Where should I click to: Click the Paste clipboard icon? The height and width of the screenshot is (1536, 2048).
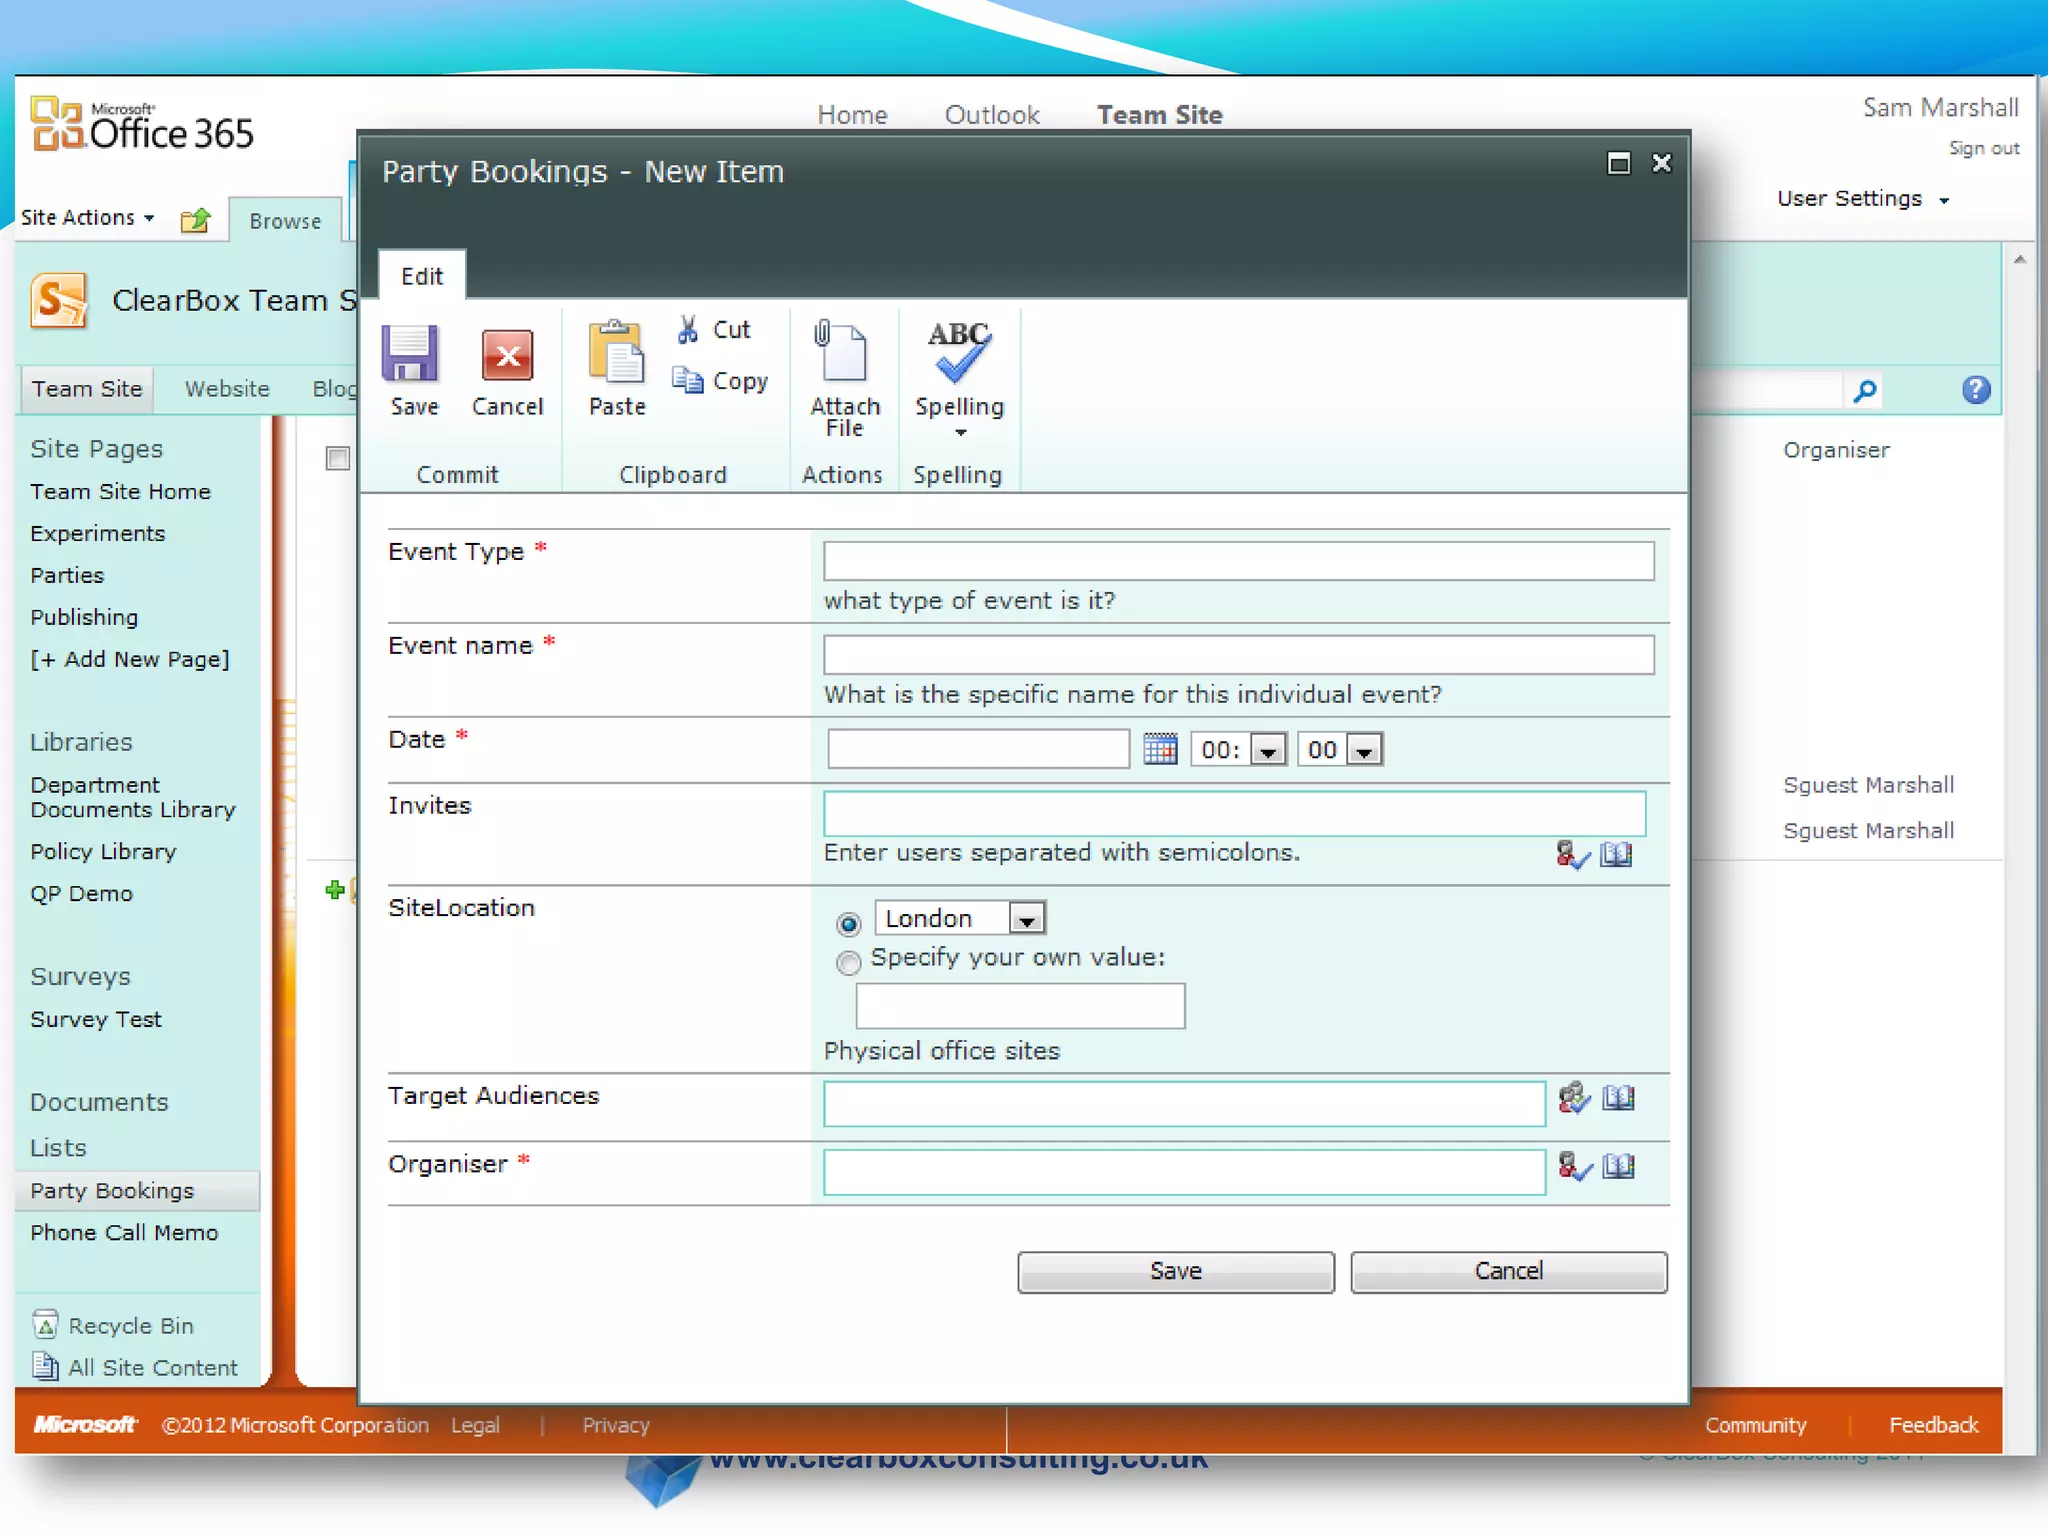pos(616,353)
